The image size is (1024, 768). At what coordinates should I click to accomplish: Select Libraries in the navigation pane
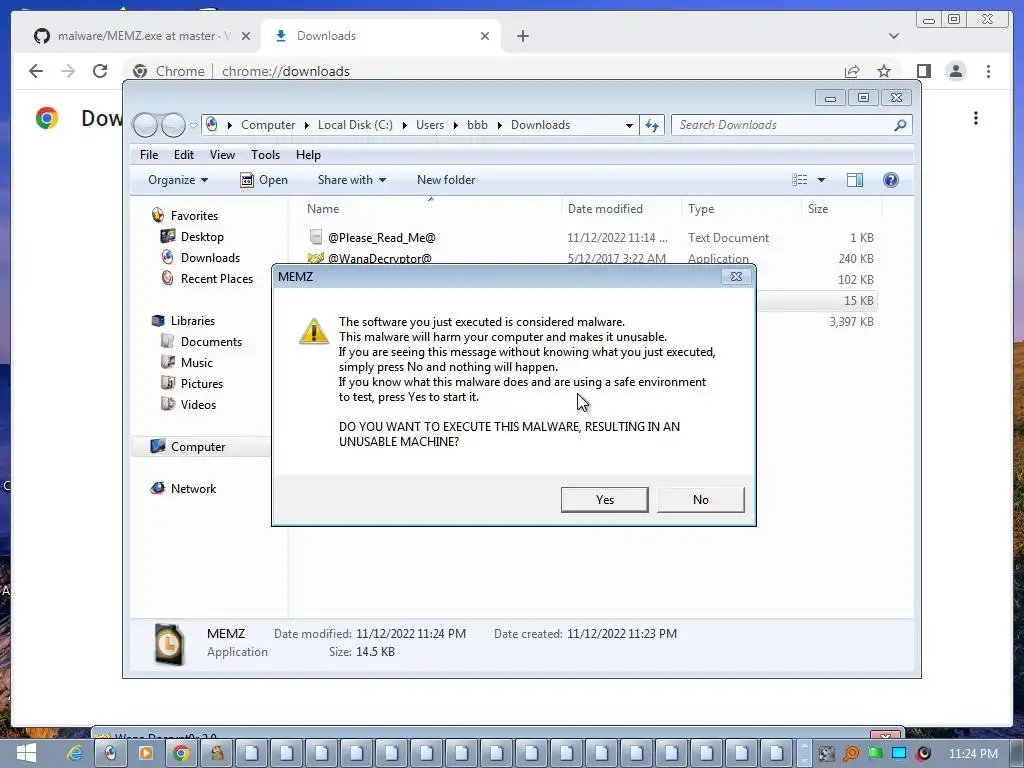[x=193, y=321]
